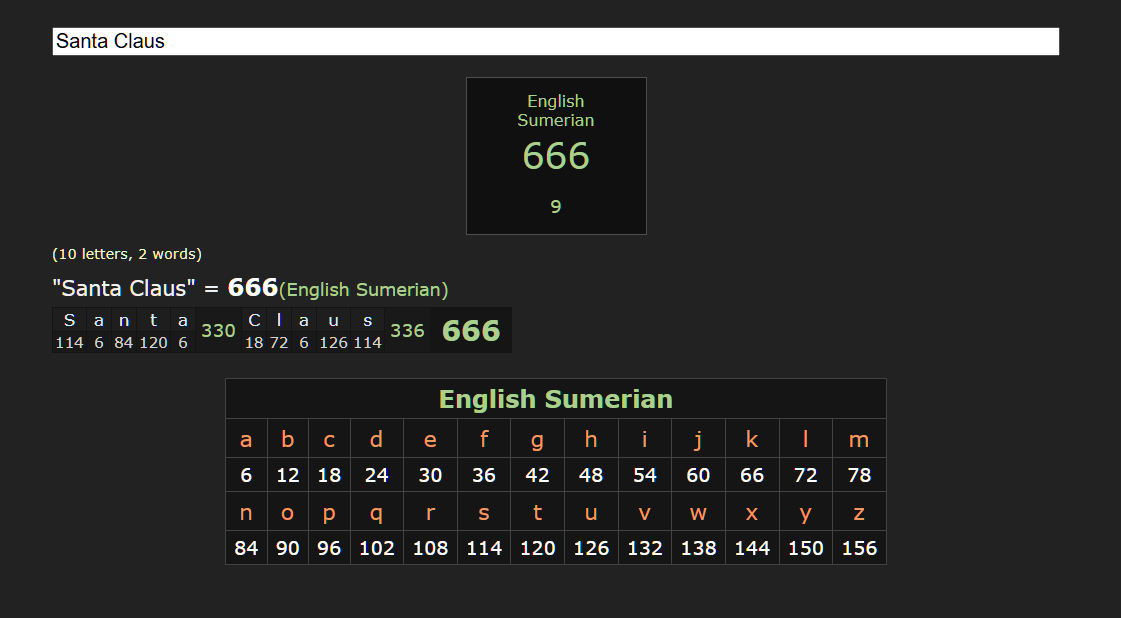Viewport: 1121px width, 618px height.
Task: Click value 96 in the cipher chart
Action: coord(329,548)
